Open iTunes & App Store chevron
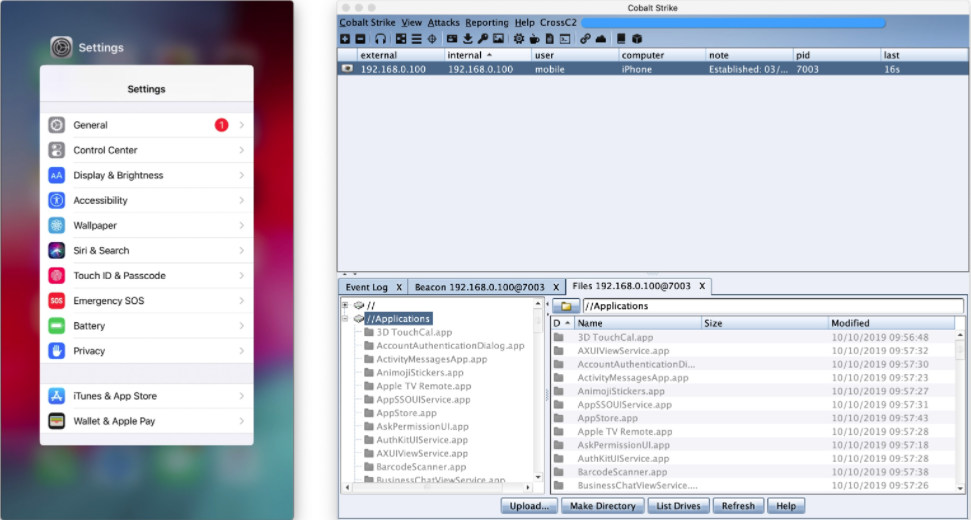971x520 pixels. [x=242, y=396]
